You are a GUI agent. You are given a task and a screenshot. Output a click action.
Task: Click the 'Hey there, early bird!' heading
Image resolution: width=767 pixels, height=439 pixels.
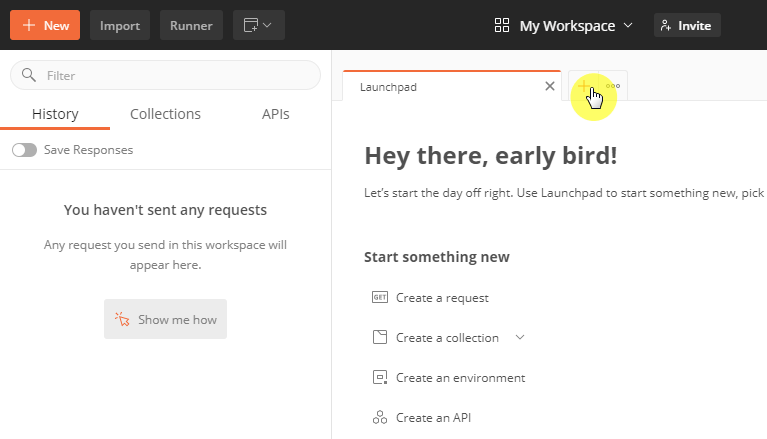491,156
